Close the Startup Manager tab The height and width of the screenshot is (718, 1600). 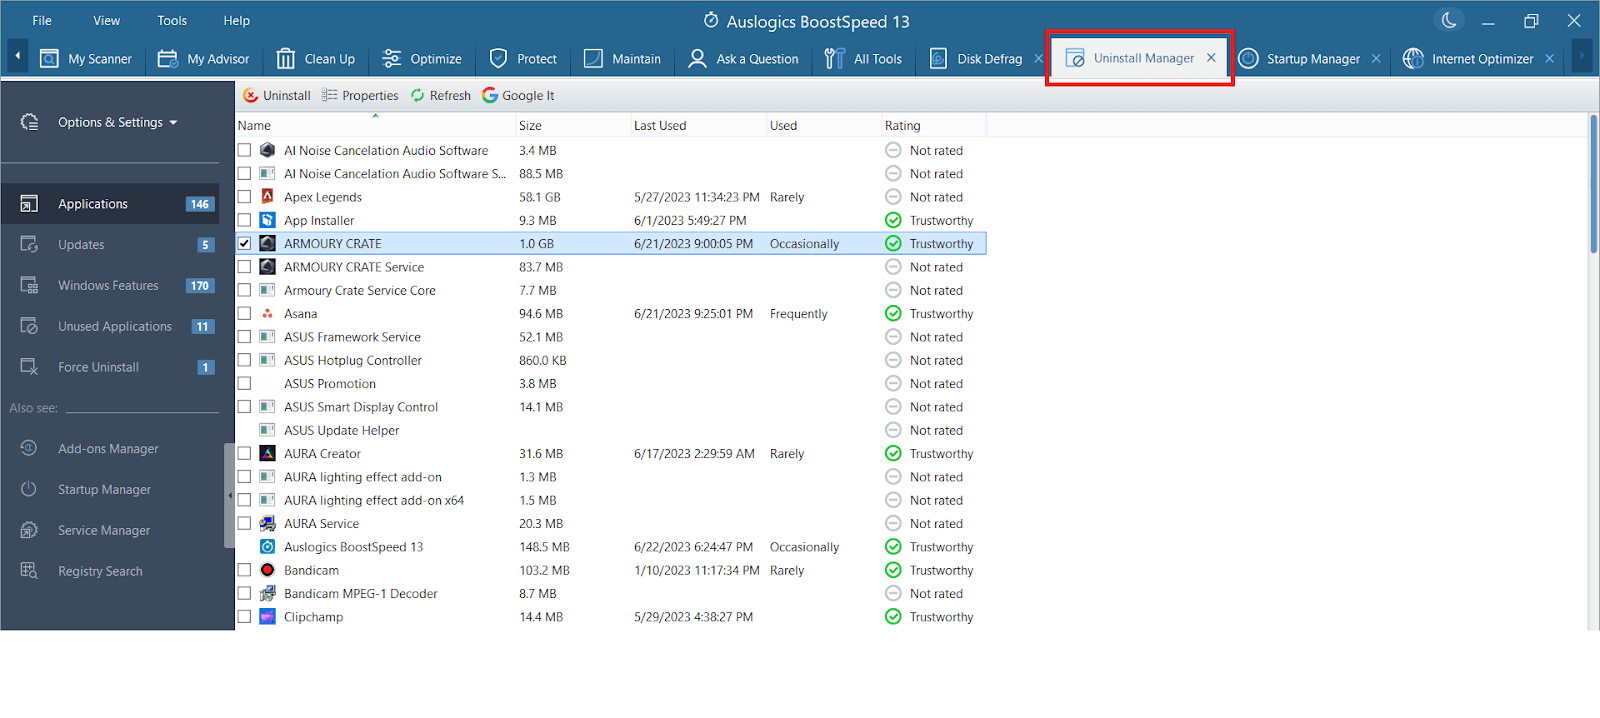pos(1376,59)
